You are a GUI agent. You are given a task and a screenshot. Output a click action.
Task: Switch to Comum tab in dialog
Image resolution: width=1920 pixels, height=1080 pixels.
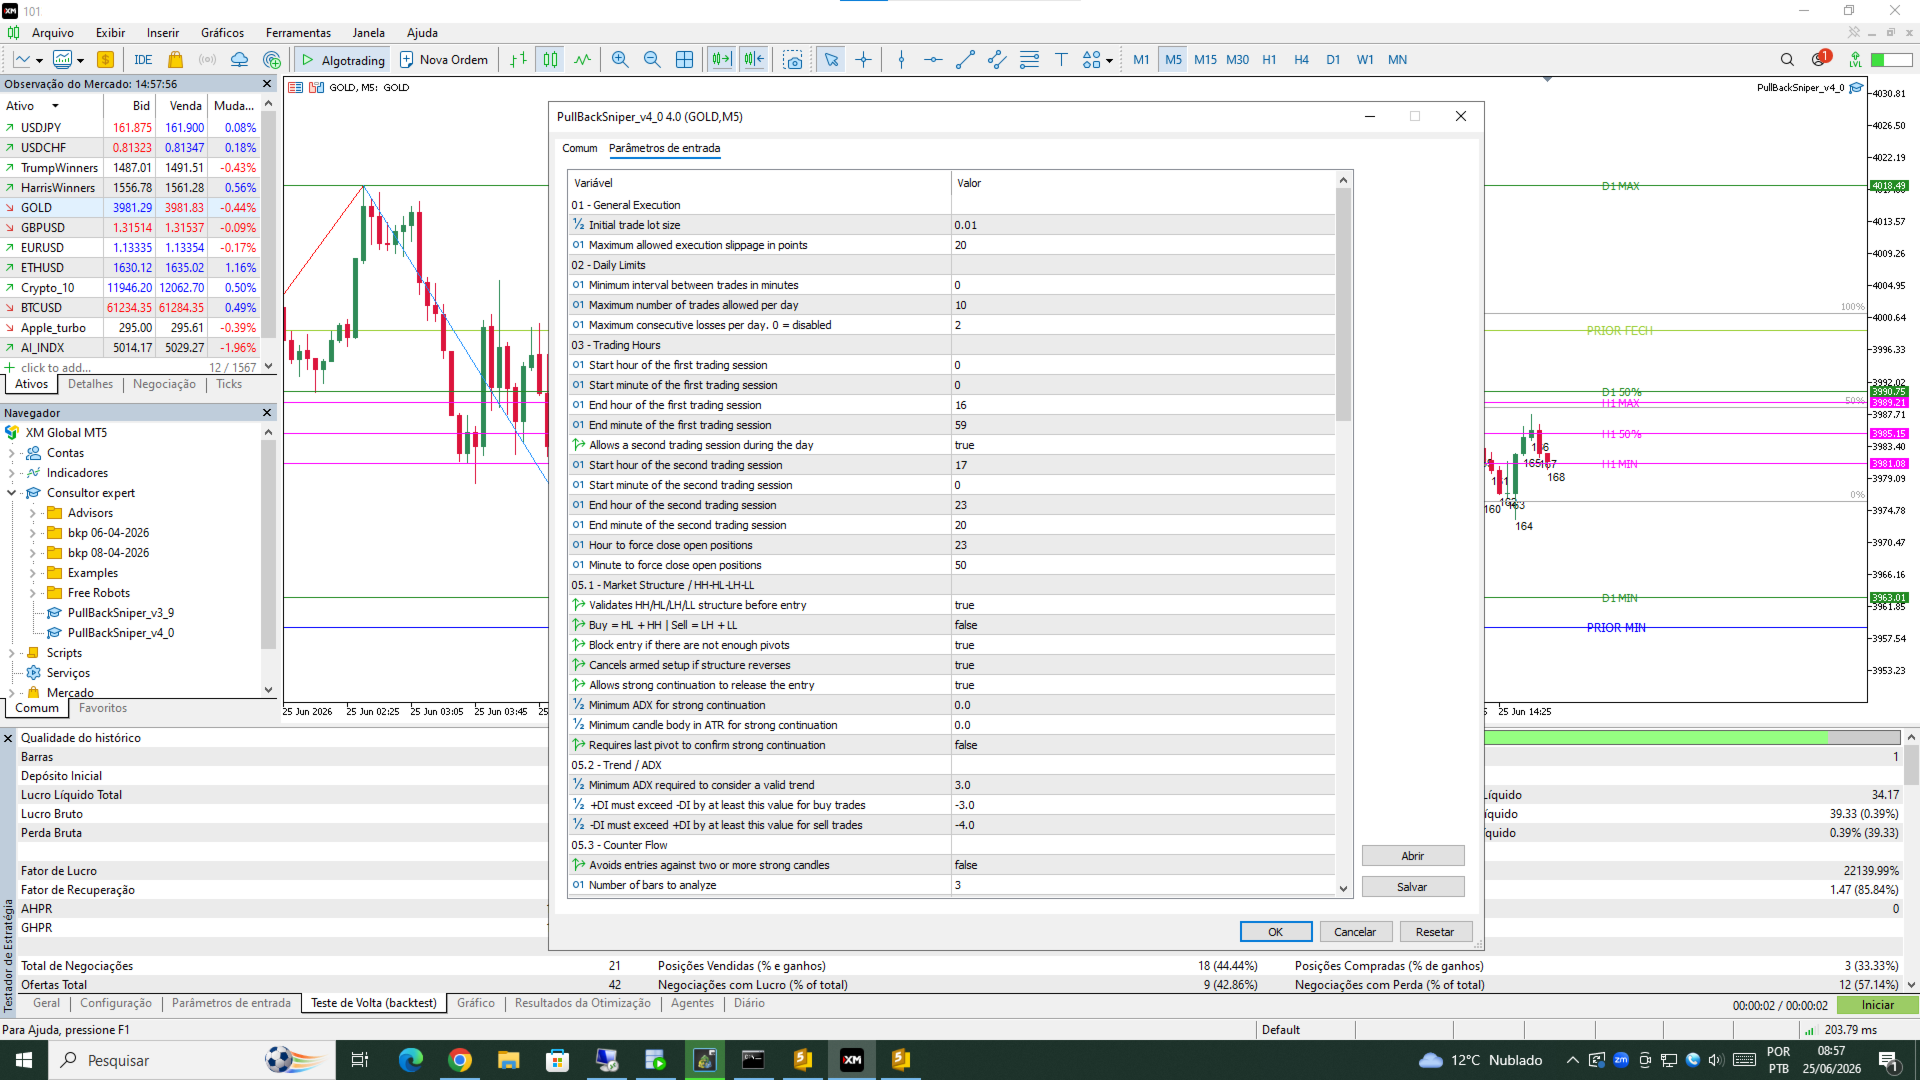click(x=579, y=148)
